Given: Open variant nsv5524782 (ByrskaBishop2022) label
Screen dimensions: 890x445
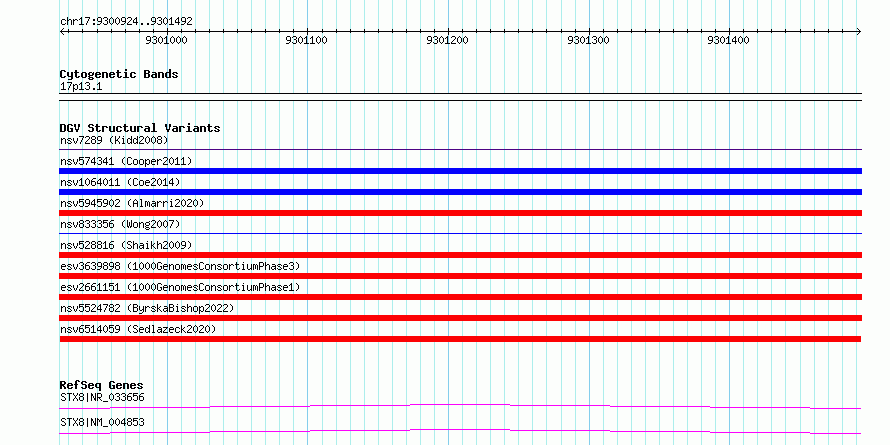Looking at the screenshot, I should pos(147,308).
